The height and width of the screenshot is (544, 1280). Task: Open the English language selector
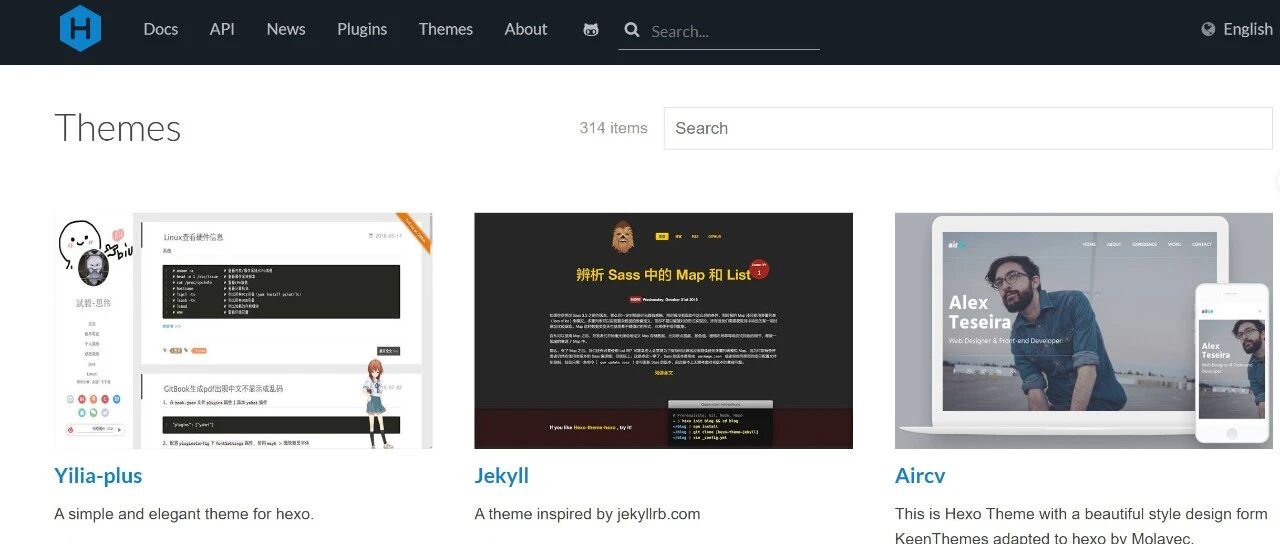1247,29
